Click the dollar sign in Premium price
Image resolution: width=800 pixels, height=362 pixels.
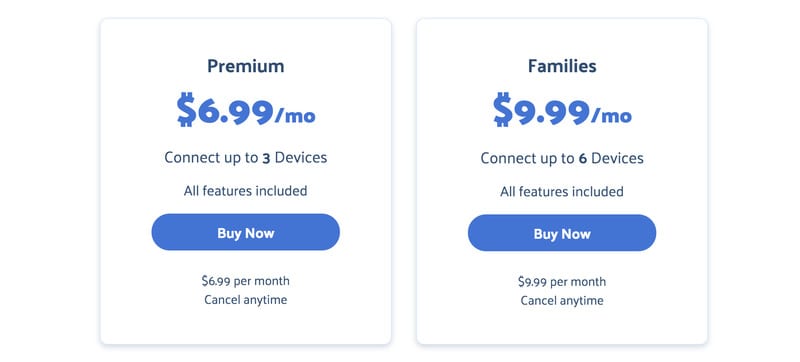(x=186, y=110)
